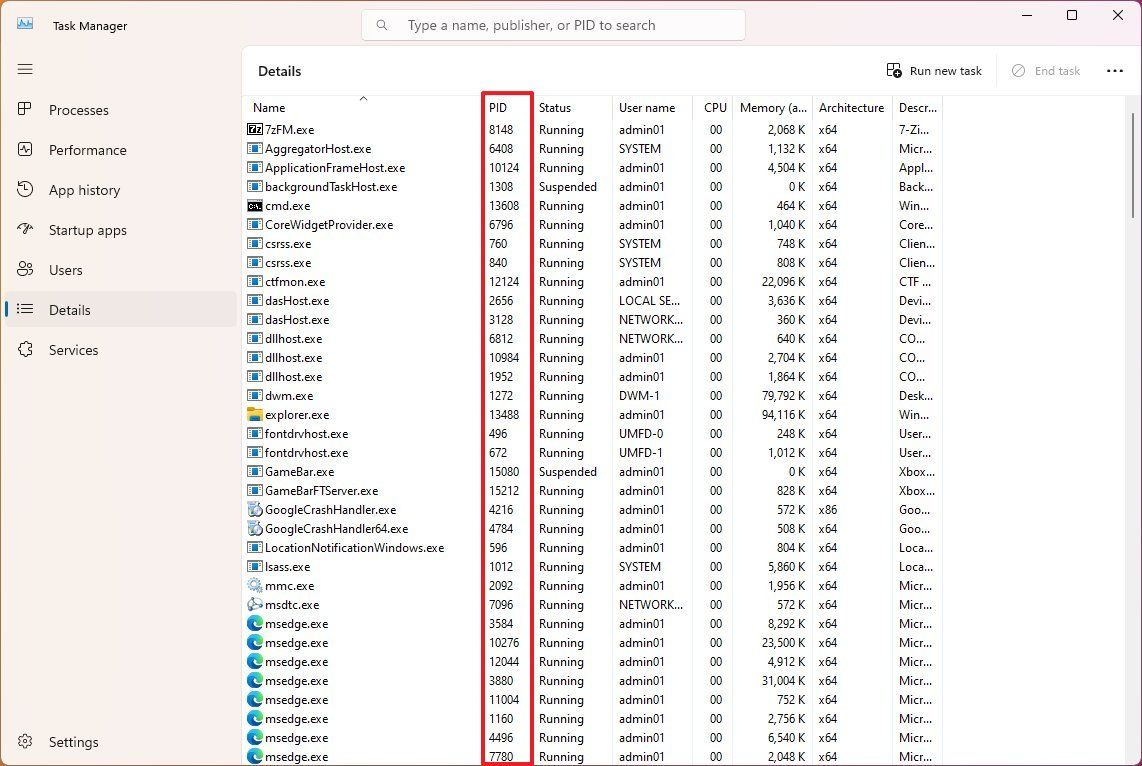Open the Startup apps section
The width and height of the screenshot is (1142, 766).
90,230
